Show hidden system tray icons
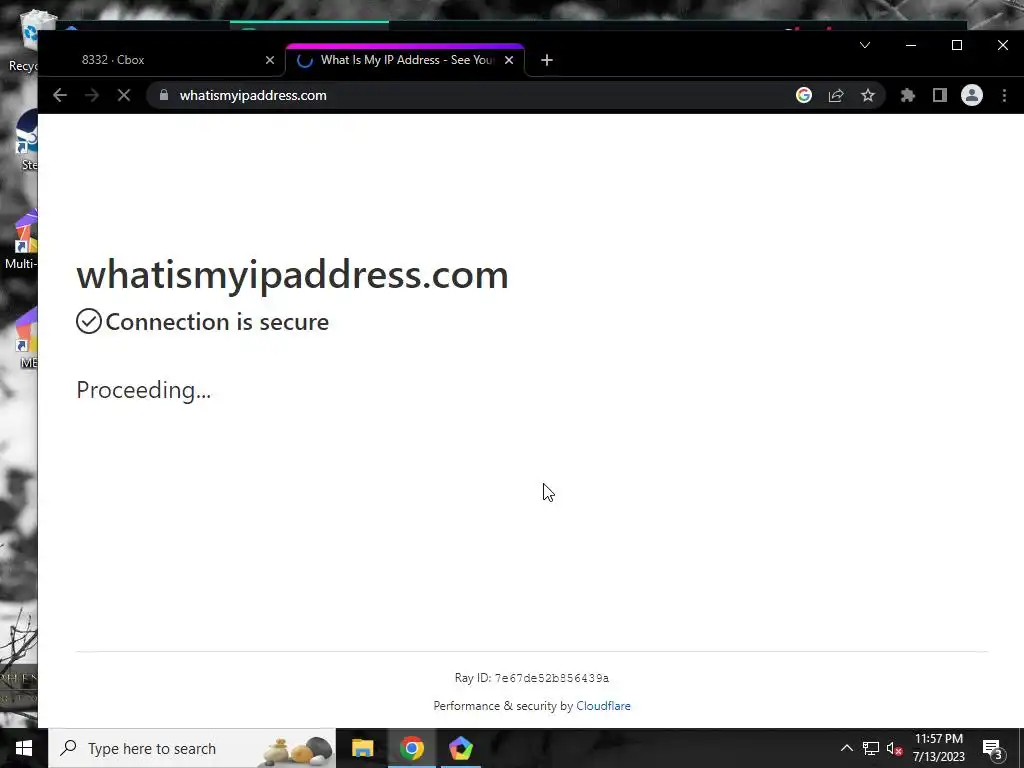 [x=846, y=748]
